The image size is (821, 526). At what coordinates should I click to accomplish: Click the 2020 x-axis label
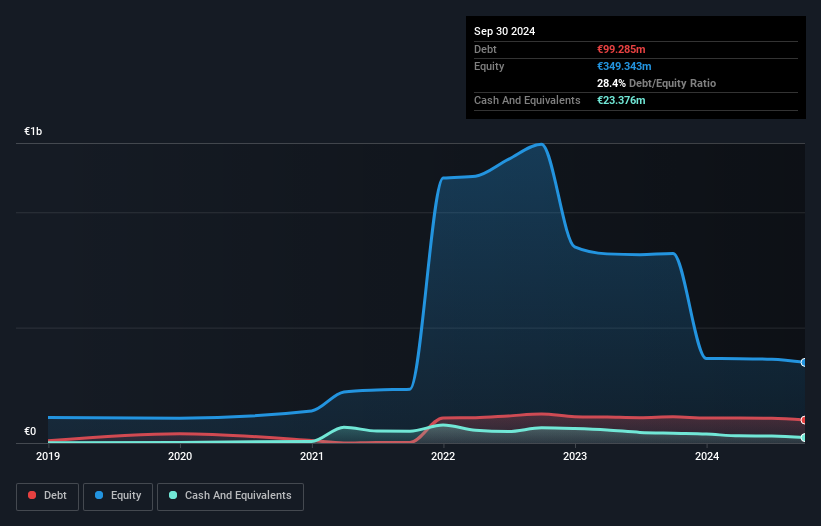[180, 456]
